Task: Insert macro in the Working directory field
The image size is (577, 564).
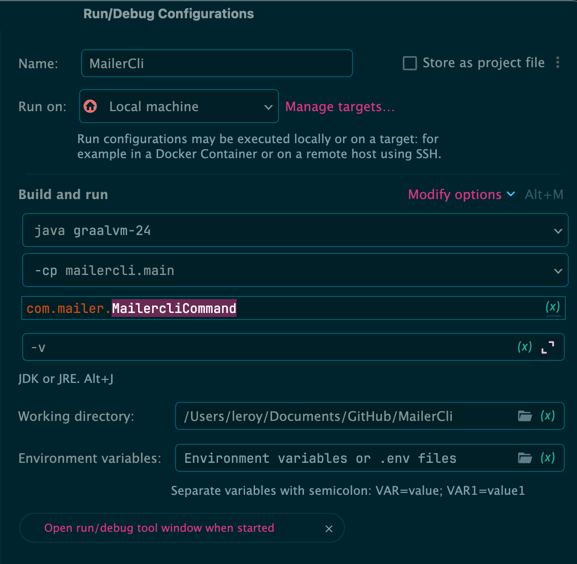Action: pyautogui.click(x=548, y=416)
